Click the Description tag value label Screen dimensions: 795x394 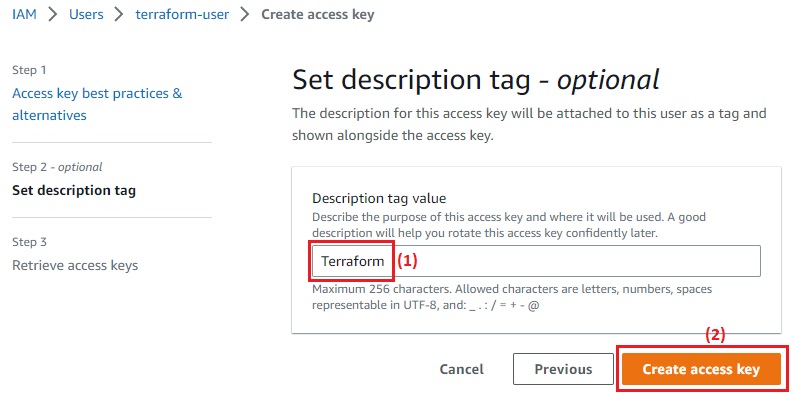point(379,198)
